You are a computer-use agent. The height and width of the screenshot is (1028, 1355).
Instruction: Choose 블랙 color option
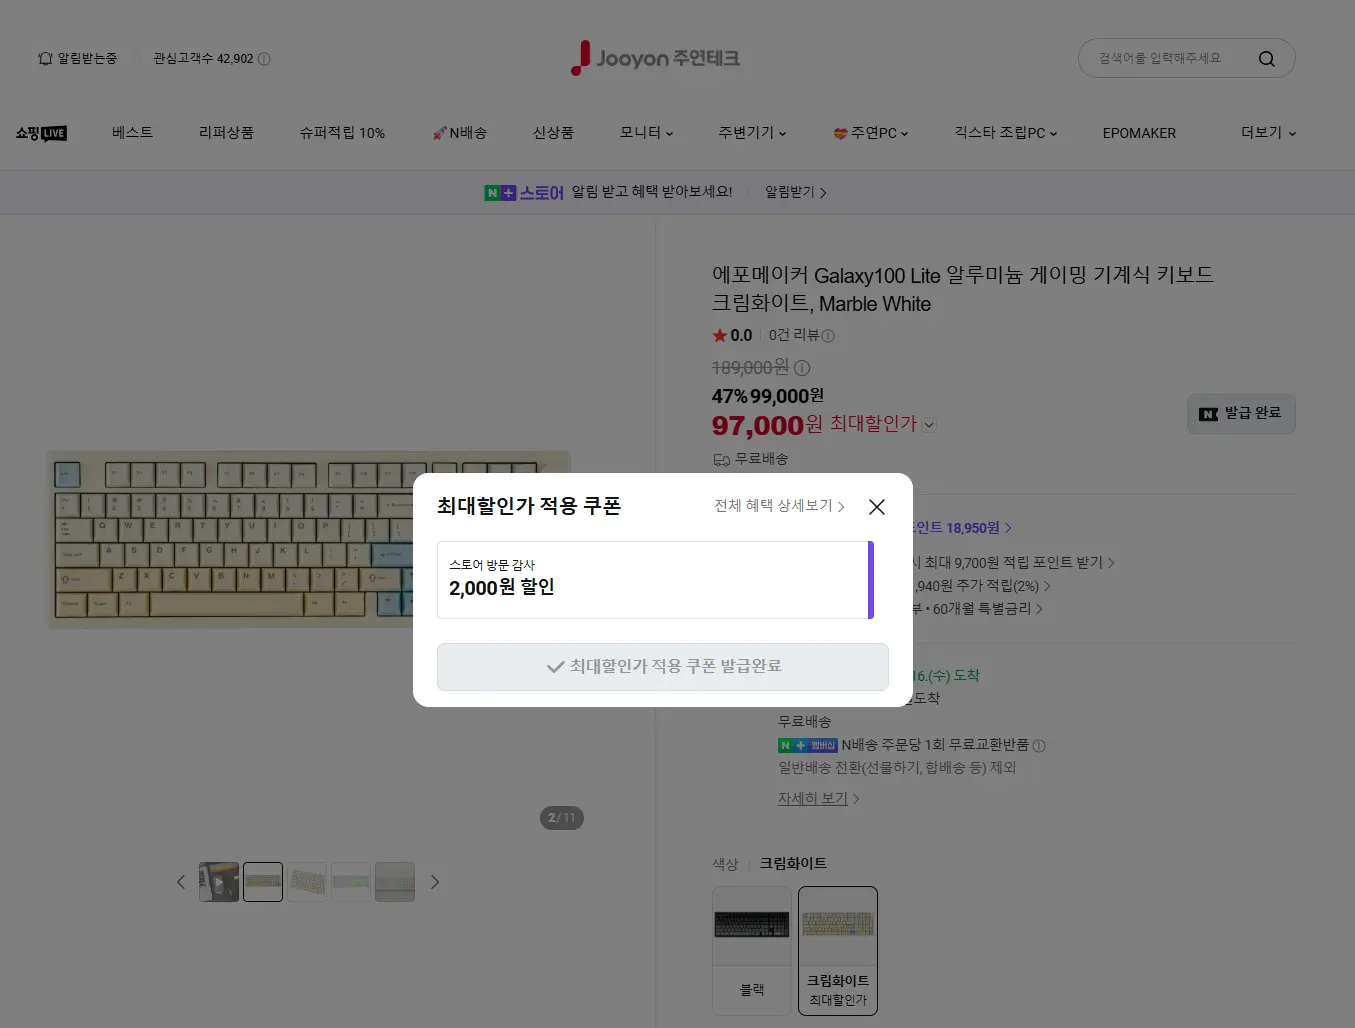point(752,951)
